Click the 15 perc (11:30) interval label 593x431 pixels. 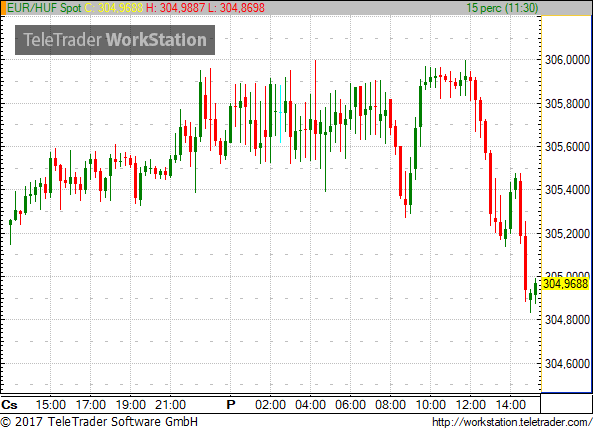point(502,8)
